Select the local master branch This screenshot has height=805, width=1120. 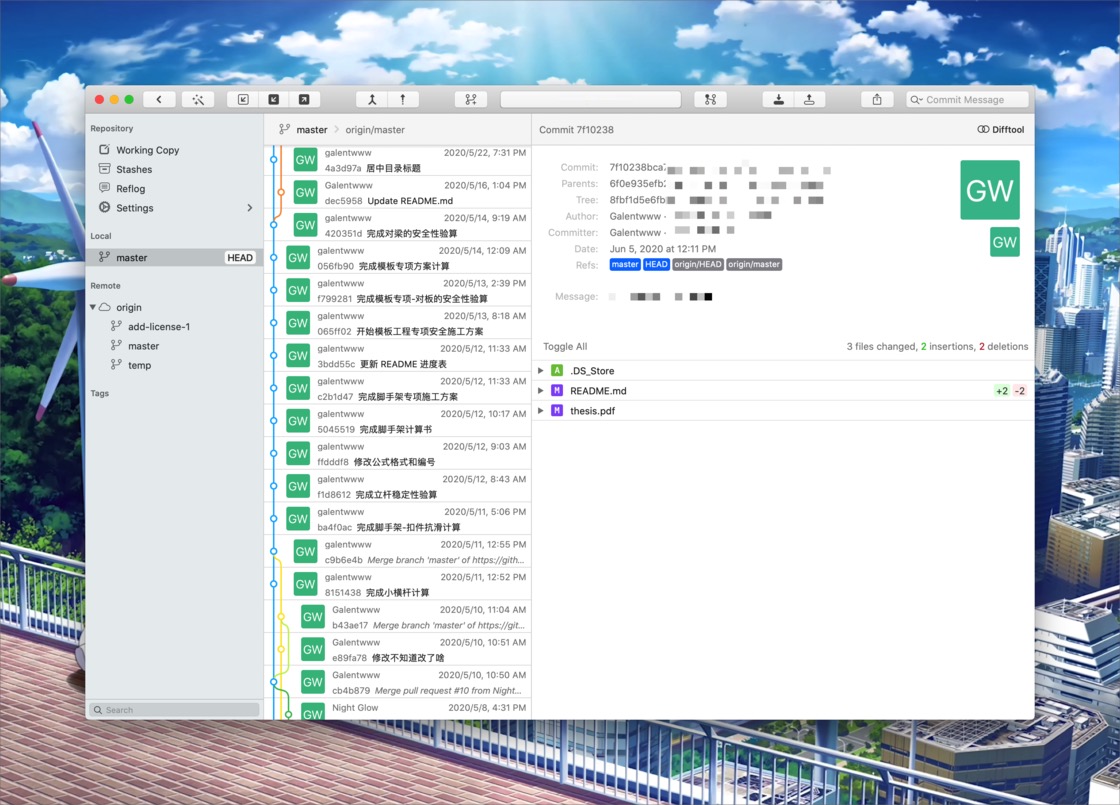point(174,257)
